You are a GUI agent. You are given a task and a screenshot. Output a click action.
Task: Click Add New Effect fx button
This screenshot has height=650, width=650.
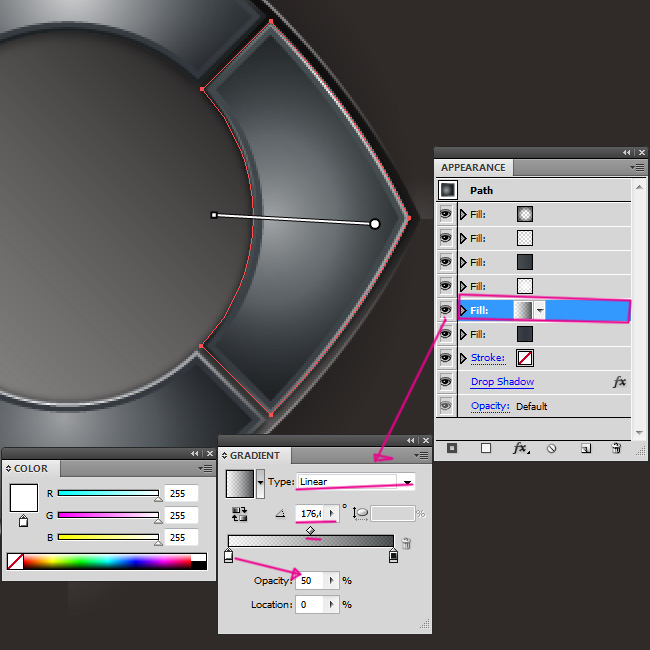(520, 449)
